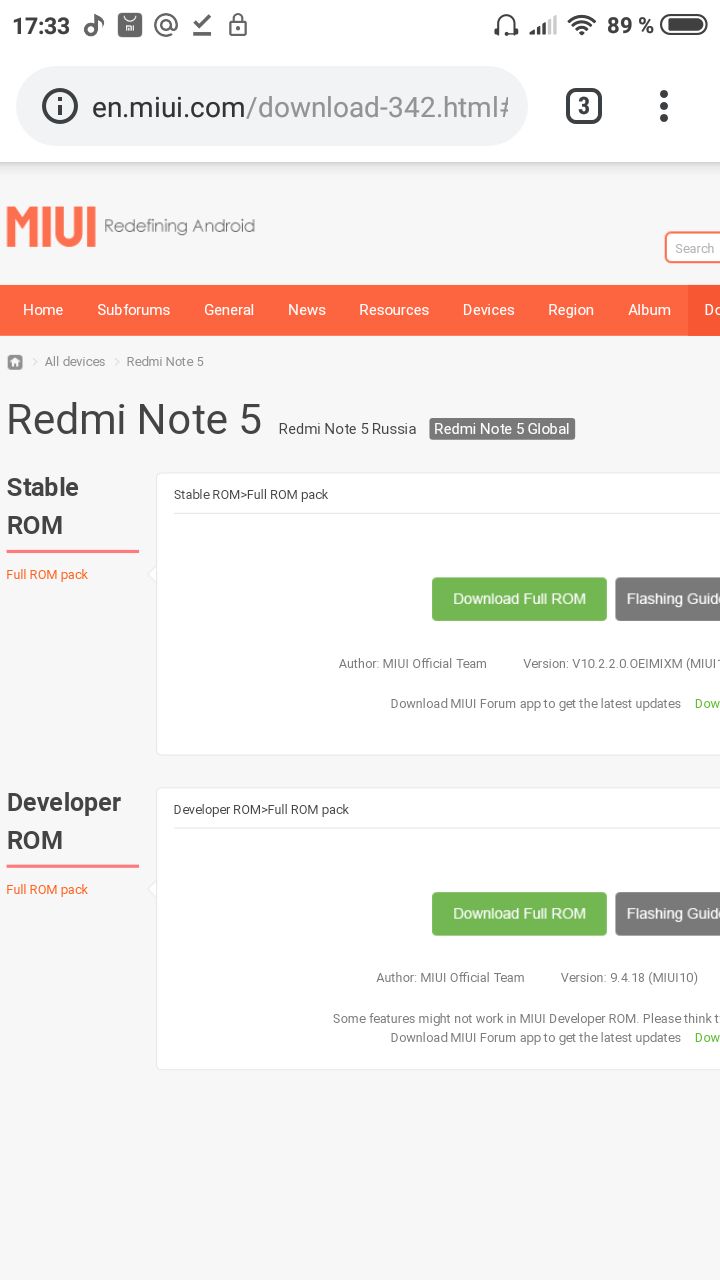Open the Home menu item

[x=43, y=310]
